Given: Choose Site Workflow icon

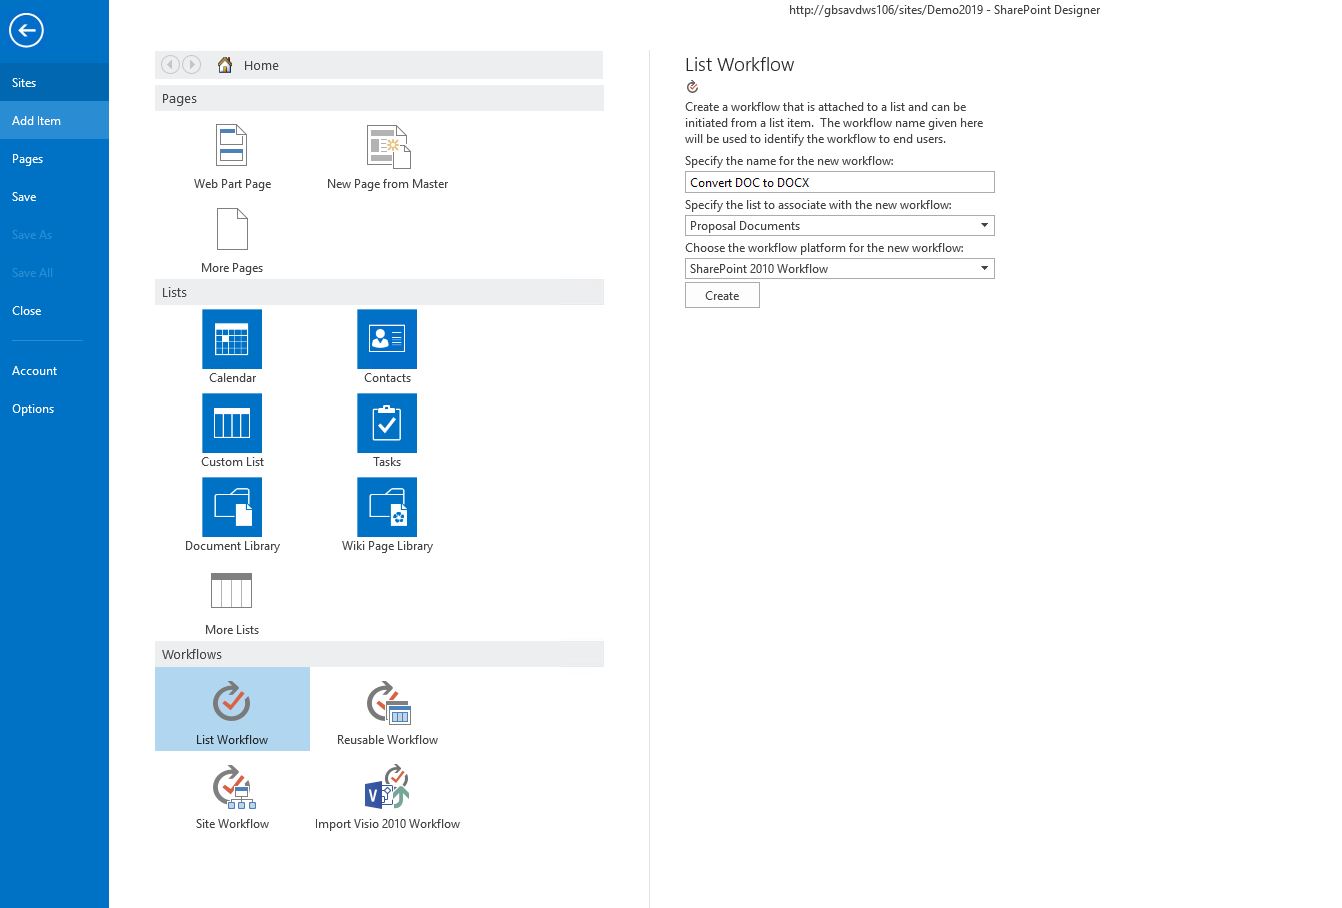Looking at the screenshot, I should click(x=233, y=788).
